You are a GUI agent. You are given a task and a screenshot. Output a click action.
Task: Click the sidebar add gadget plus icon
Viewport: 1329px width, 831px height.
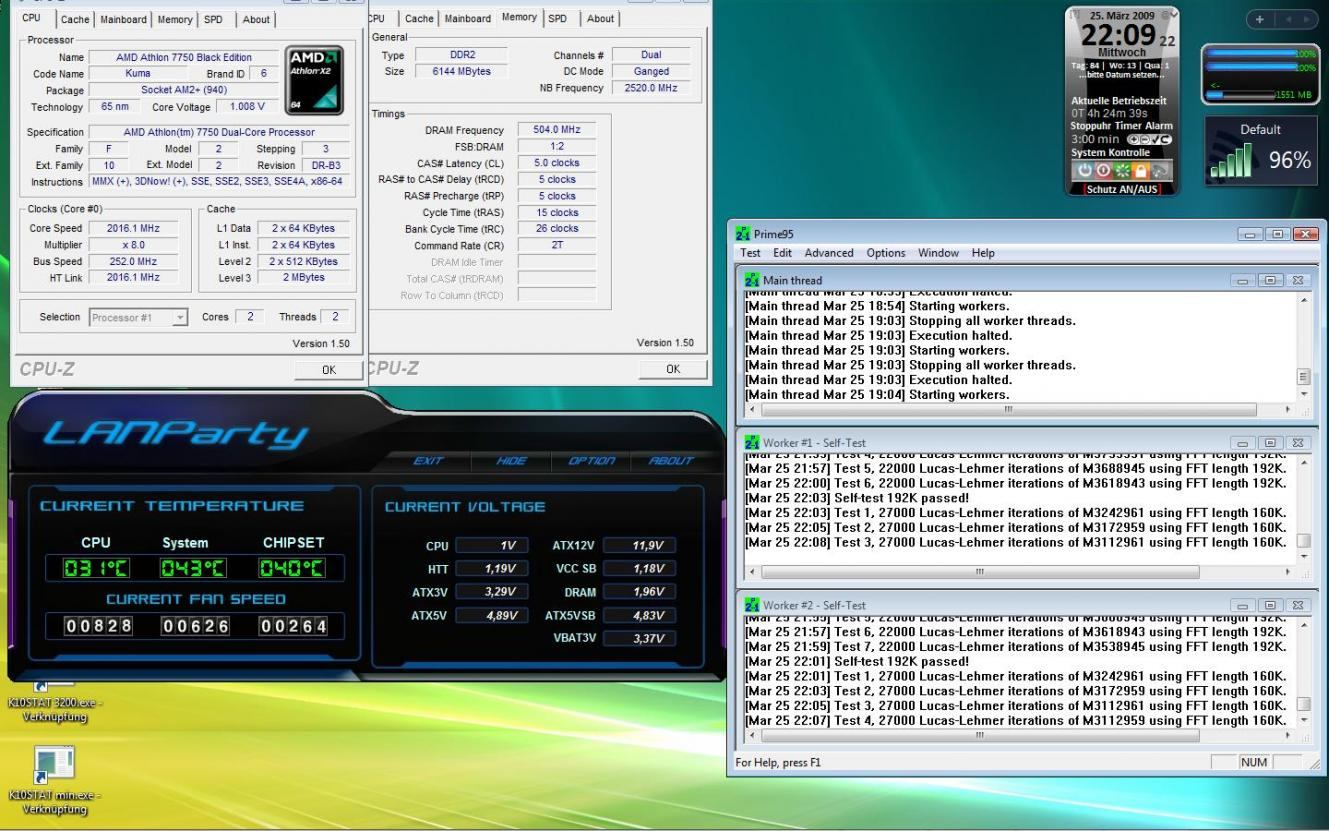tap(1260, 19)
